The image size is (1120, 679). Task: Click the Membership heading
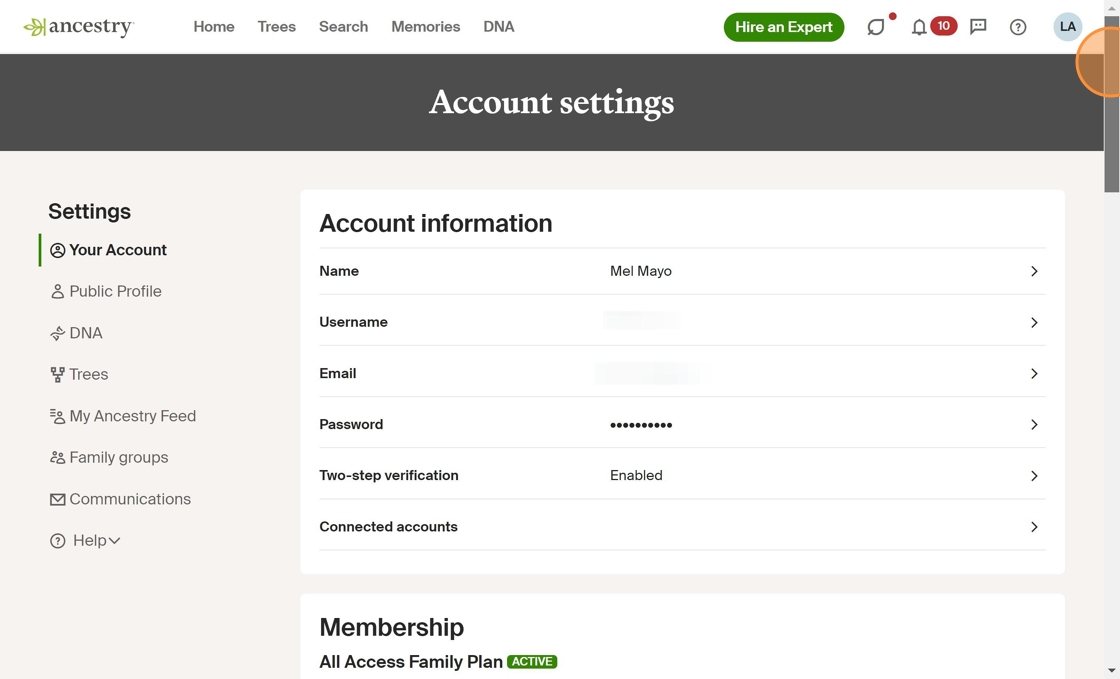coord(391,627)
